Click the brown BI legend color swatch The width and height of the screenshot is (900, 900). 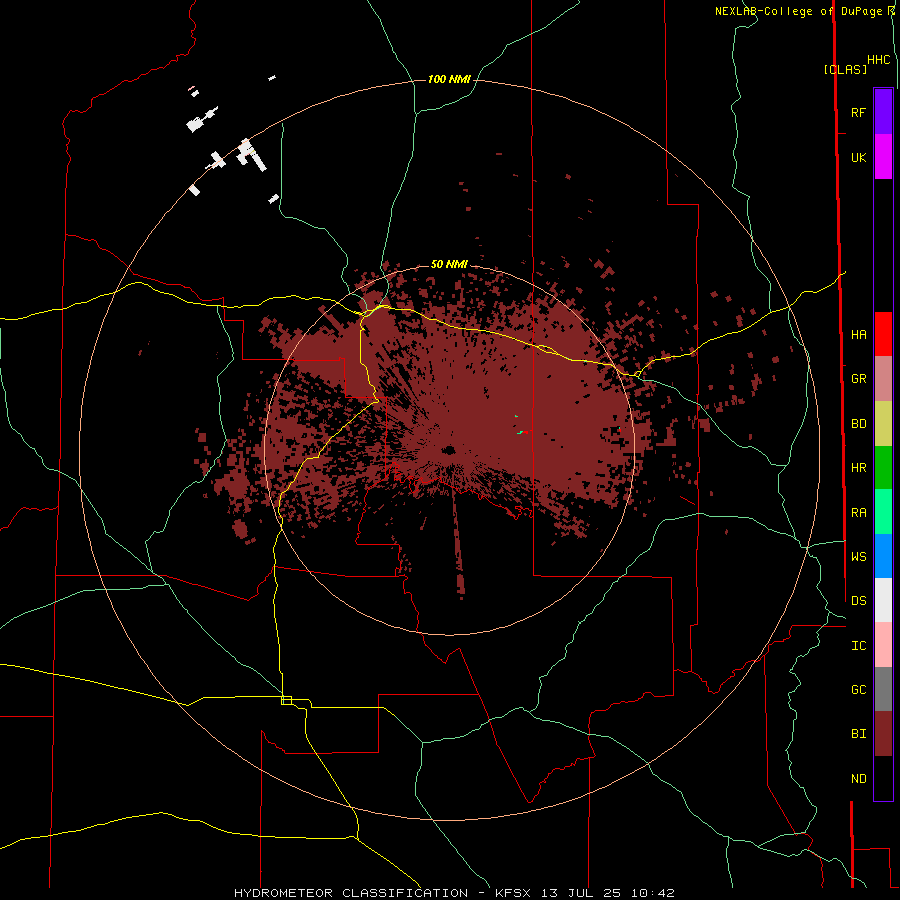pos(883,734)
